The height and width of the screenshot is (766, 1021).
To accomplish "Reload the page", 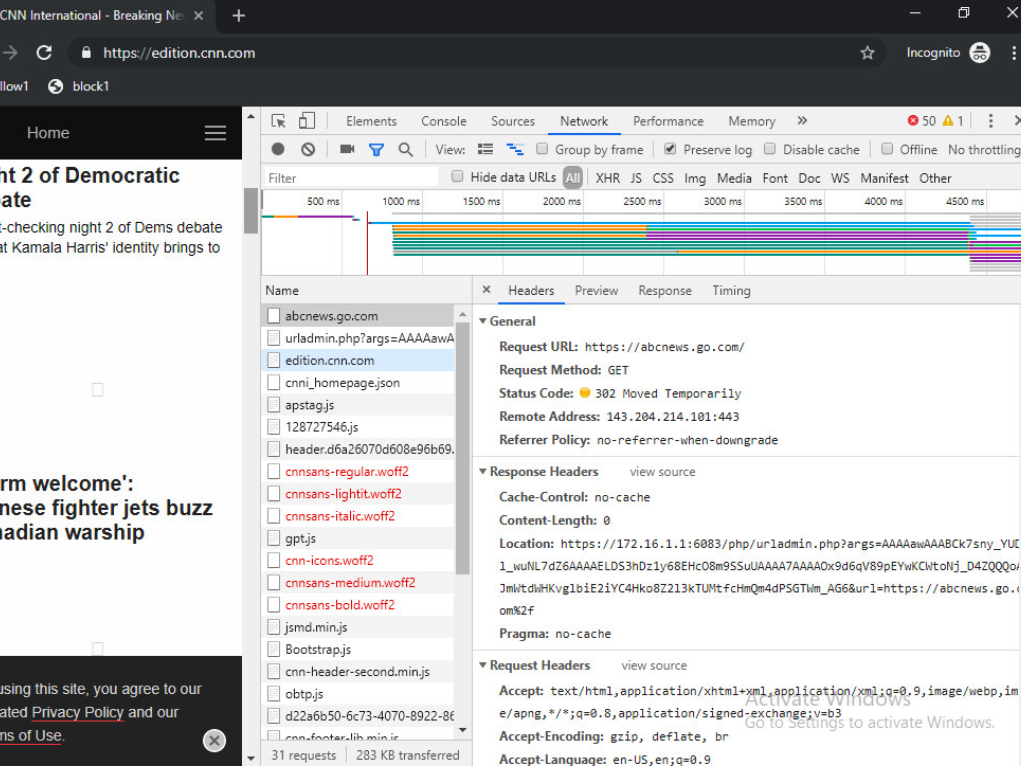I will 44,53.
